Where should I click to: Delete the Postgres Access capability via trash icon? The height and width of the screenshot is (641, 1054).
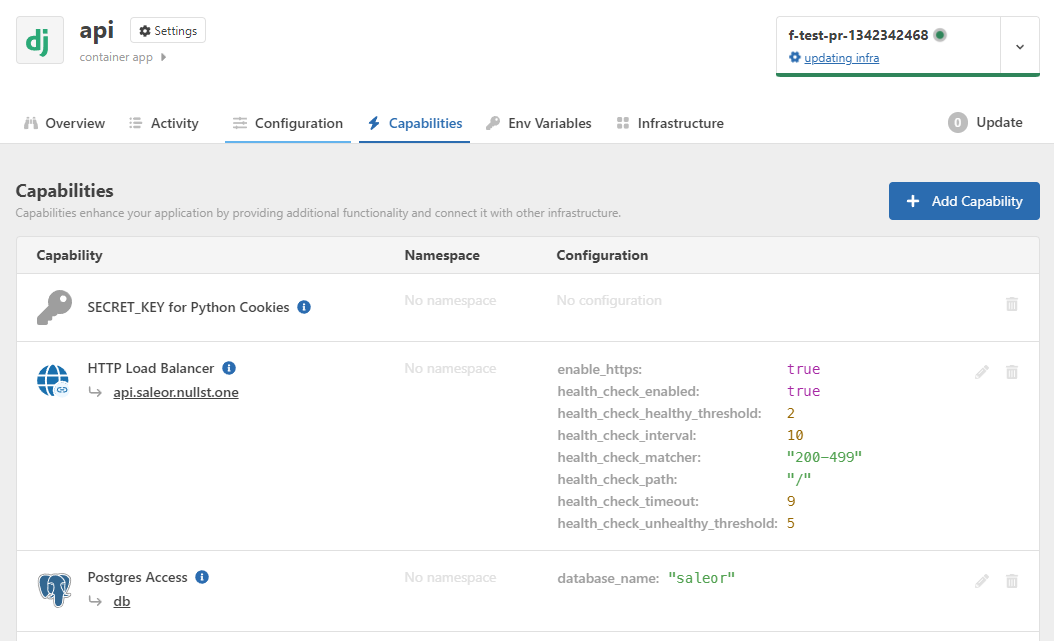[x=1011, y=580]
